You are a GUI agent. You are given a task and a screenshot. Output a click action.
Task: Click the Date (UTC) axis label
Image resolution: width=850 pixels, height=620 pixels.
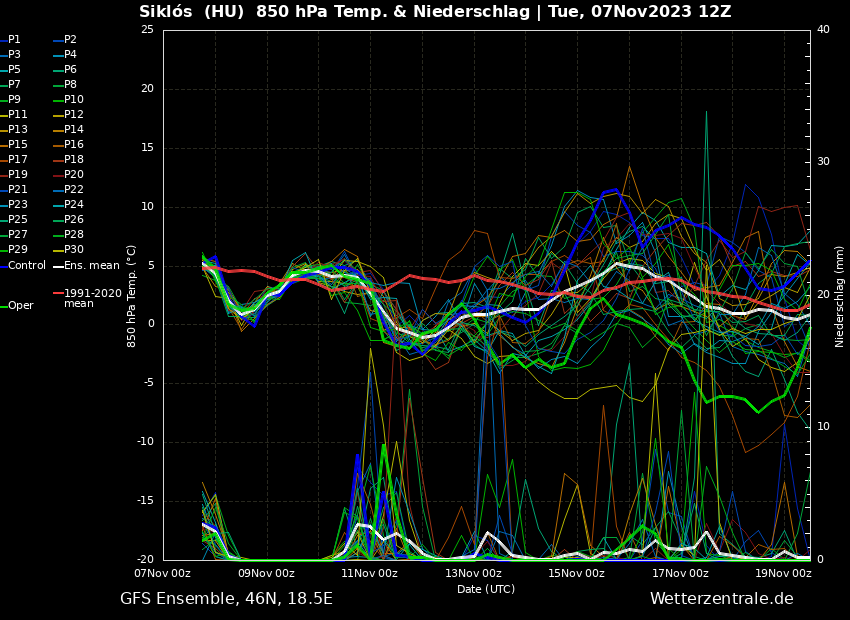pos(486,589)
